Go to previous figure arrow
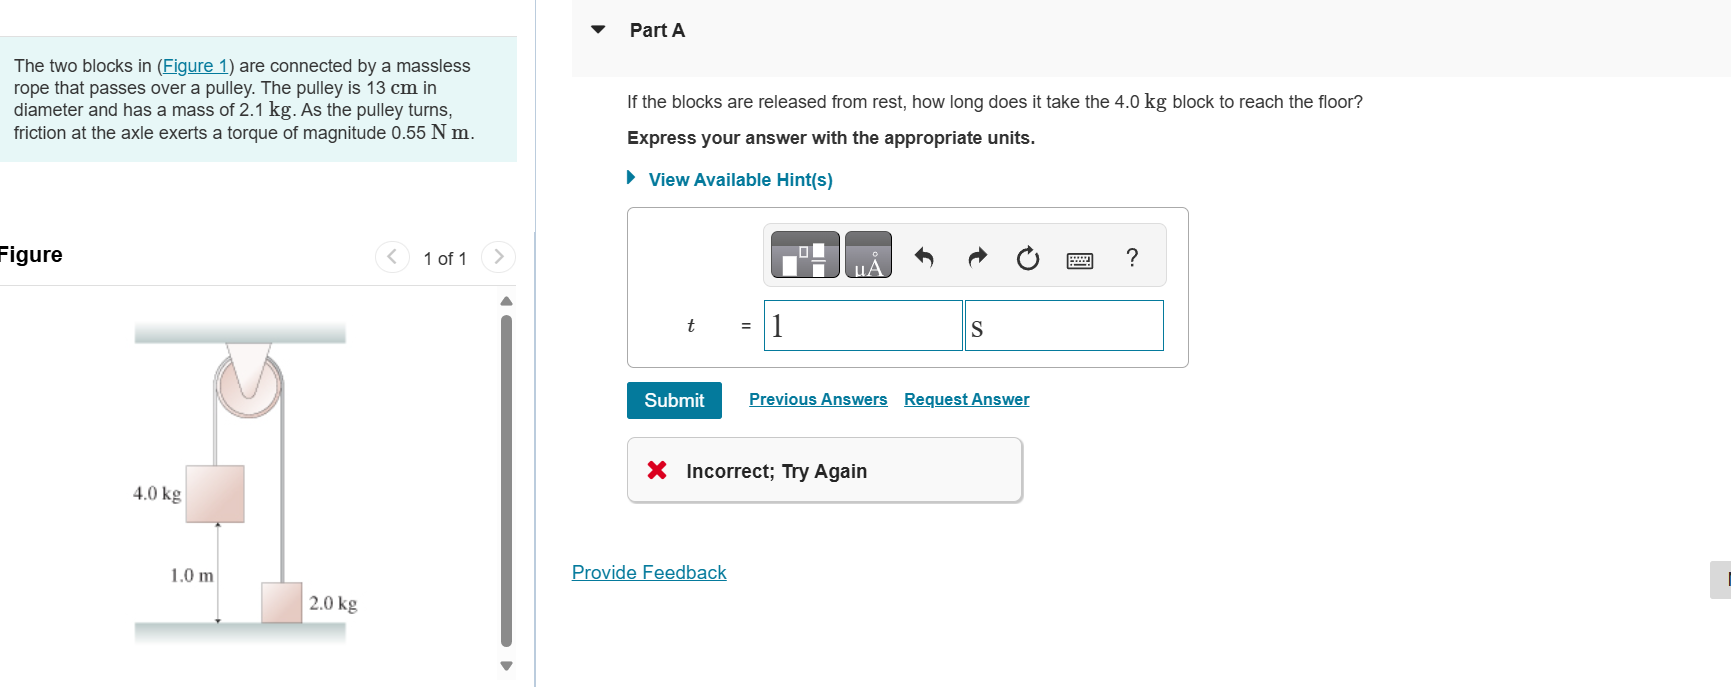This screenshot has width=1731, height=687. 392,257
